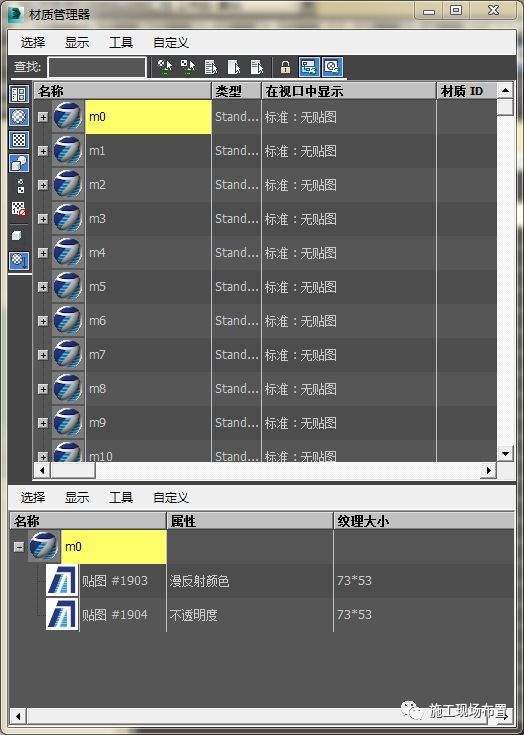
Task: Click the display objects cube-sphere sidebar icon
Action: pyautogui.click(x=19, y=163)
